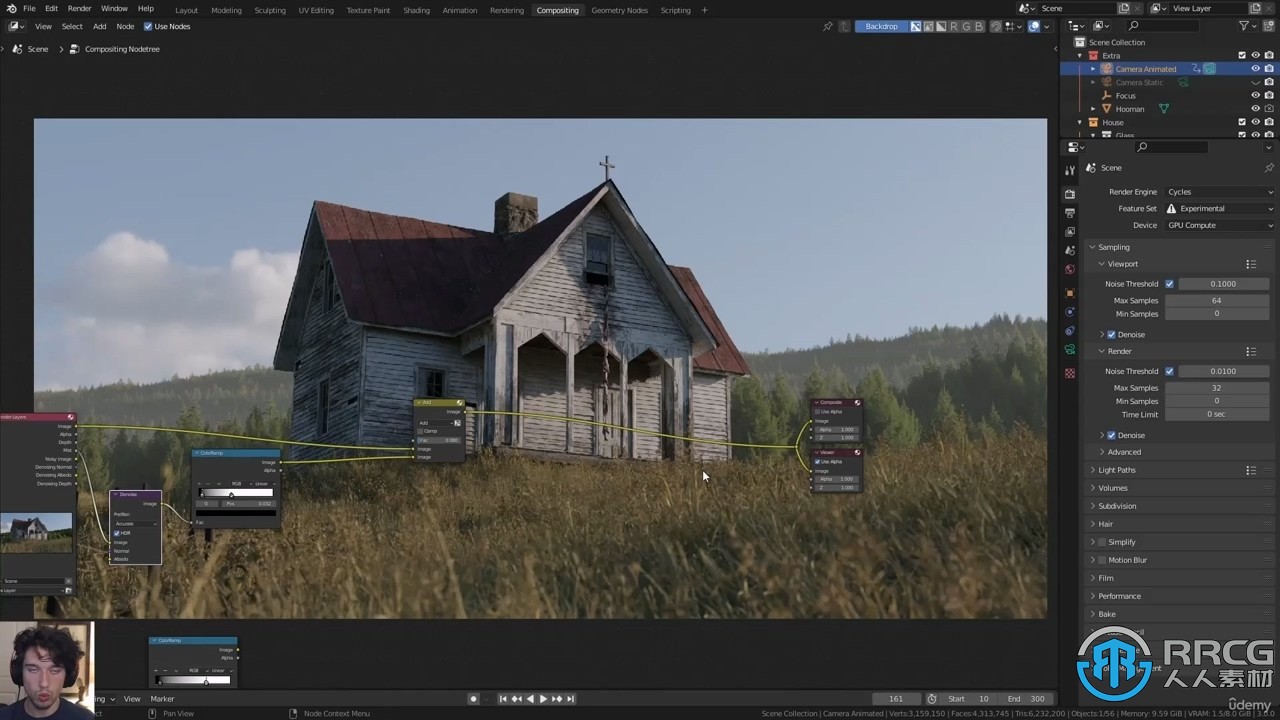The image size is (1280, 720).
Task: Switch to the Shading workspace tab
Action: coord(416,10)
